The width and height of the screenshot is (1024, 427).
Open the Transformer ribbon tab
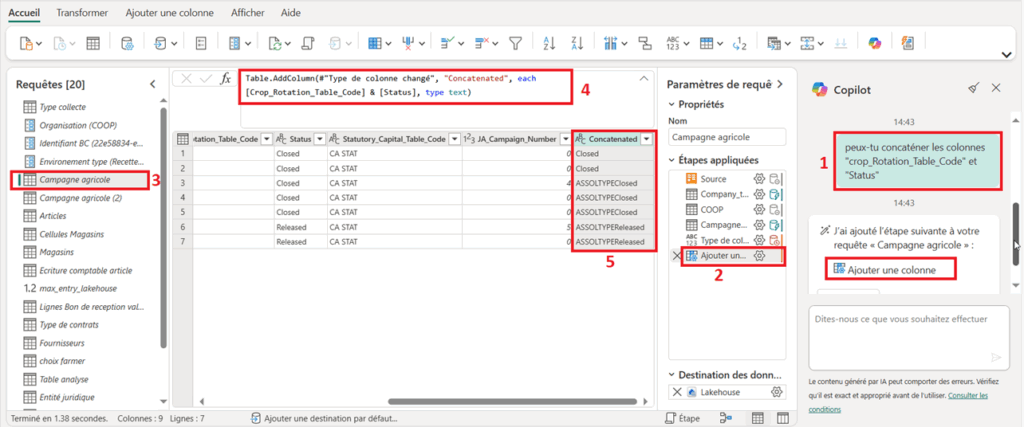pyautogui.click(x=83, y=13)
